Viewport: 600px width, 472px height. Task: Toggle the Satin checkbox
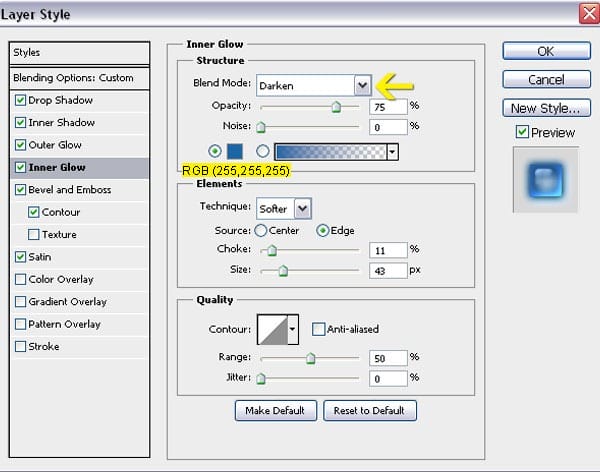pos(20,257)
